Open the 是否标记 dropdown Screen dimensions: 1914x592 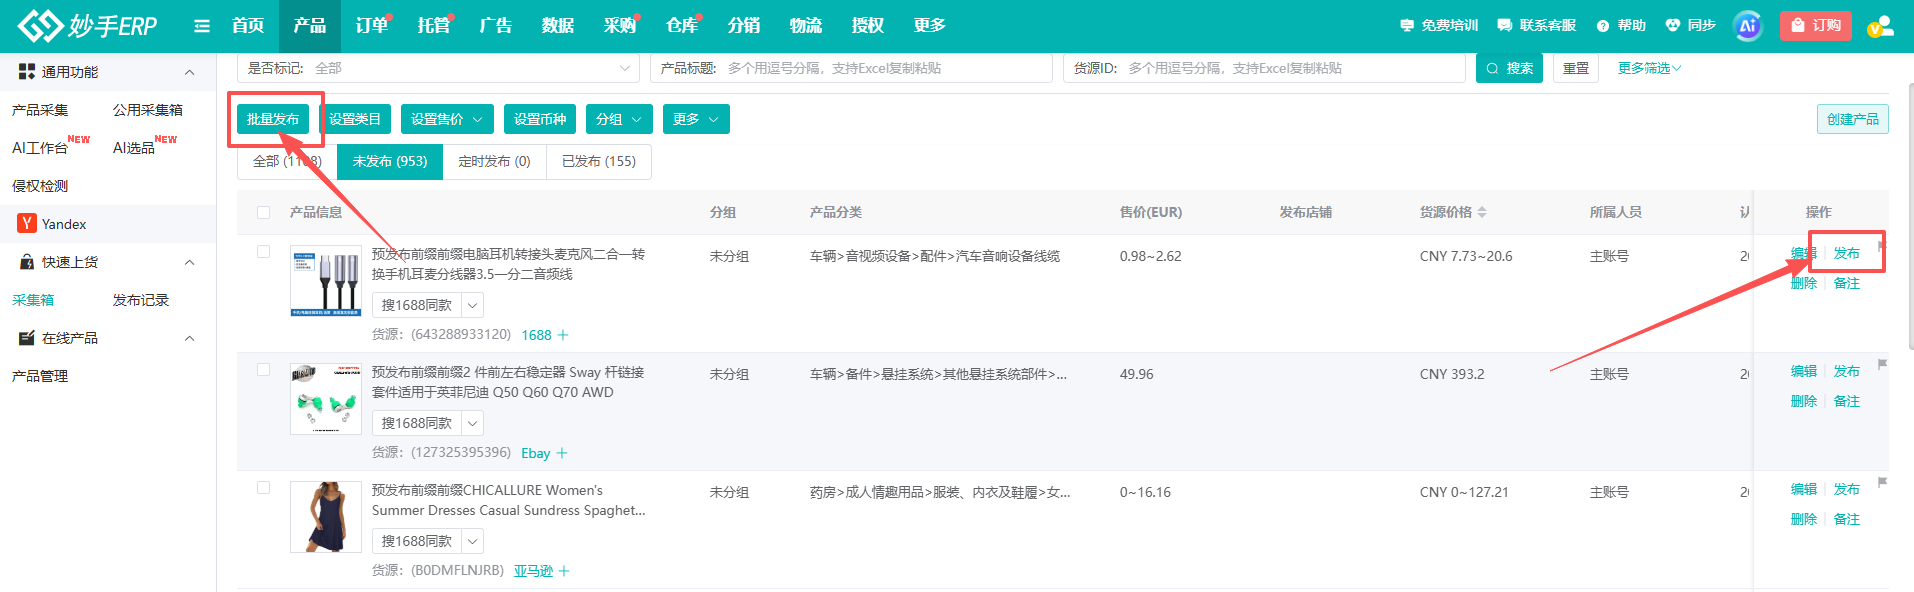point(439,68)
